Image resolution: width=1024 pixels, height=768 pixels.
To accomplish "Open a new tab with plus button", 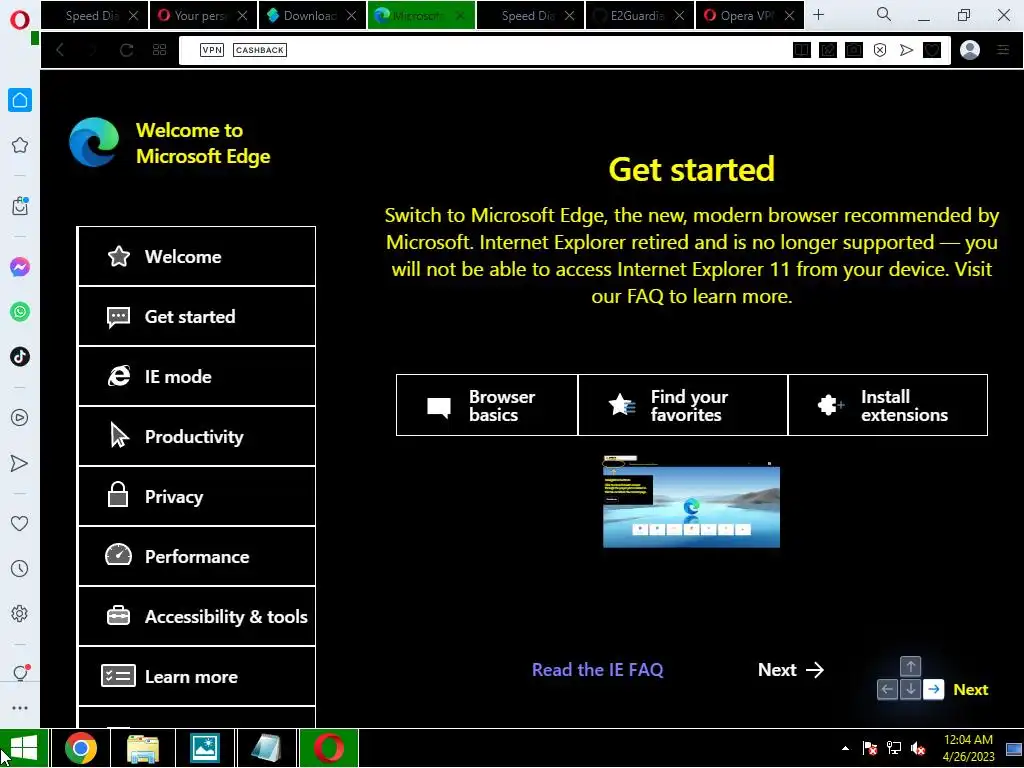I will [x=818, y=14].
